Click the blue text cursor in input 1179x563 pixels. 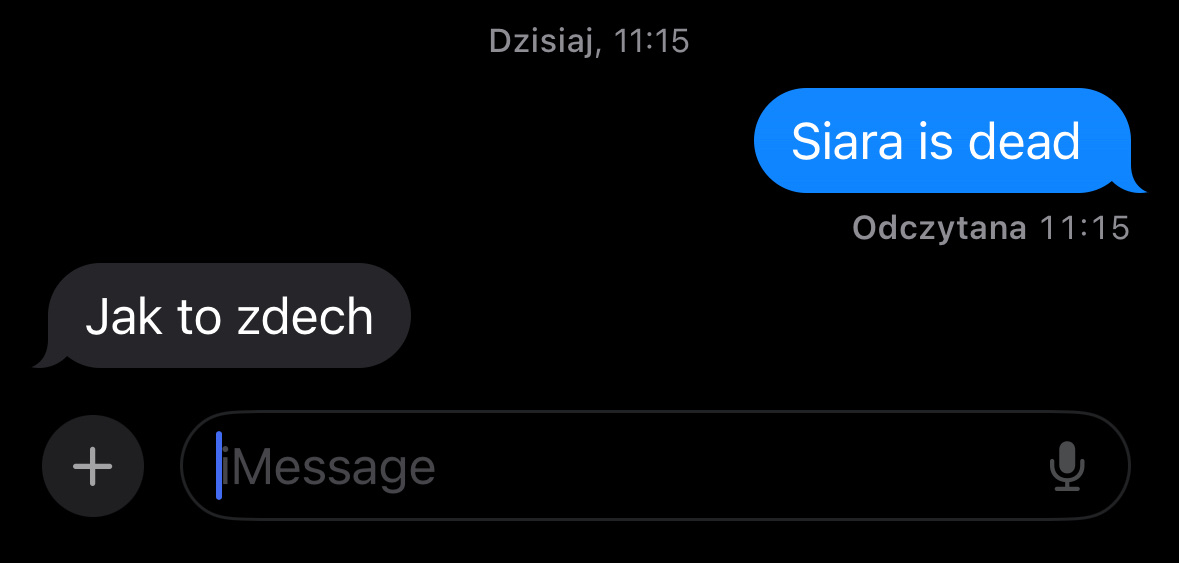(219, 465)
